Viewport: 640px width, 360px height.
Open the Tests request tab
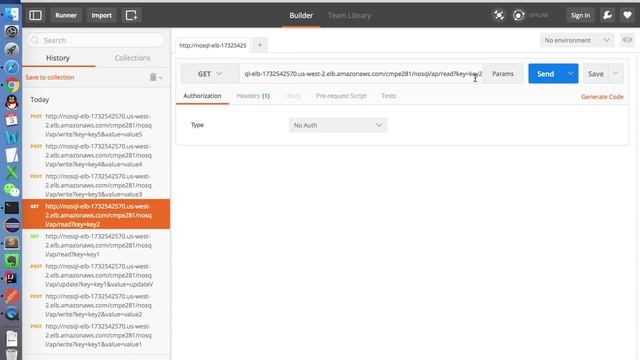[388, 96]
